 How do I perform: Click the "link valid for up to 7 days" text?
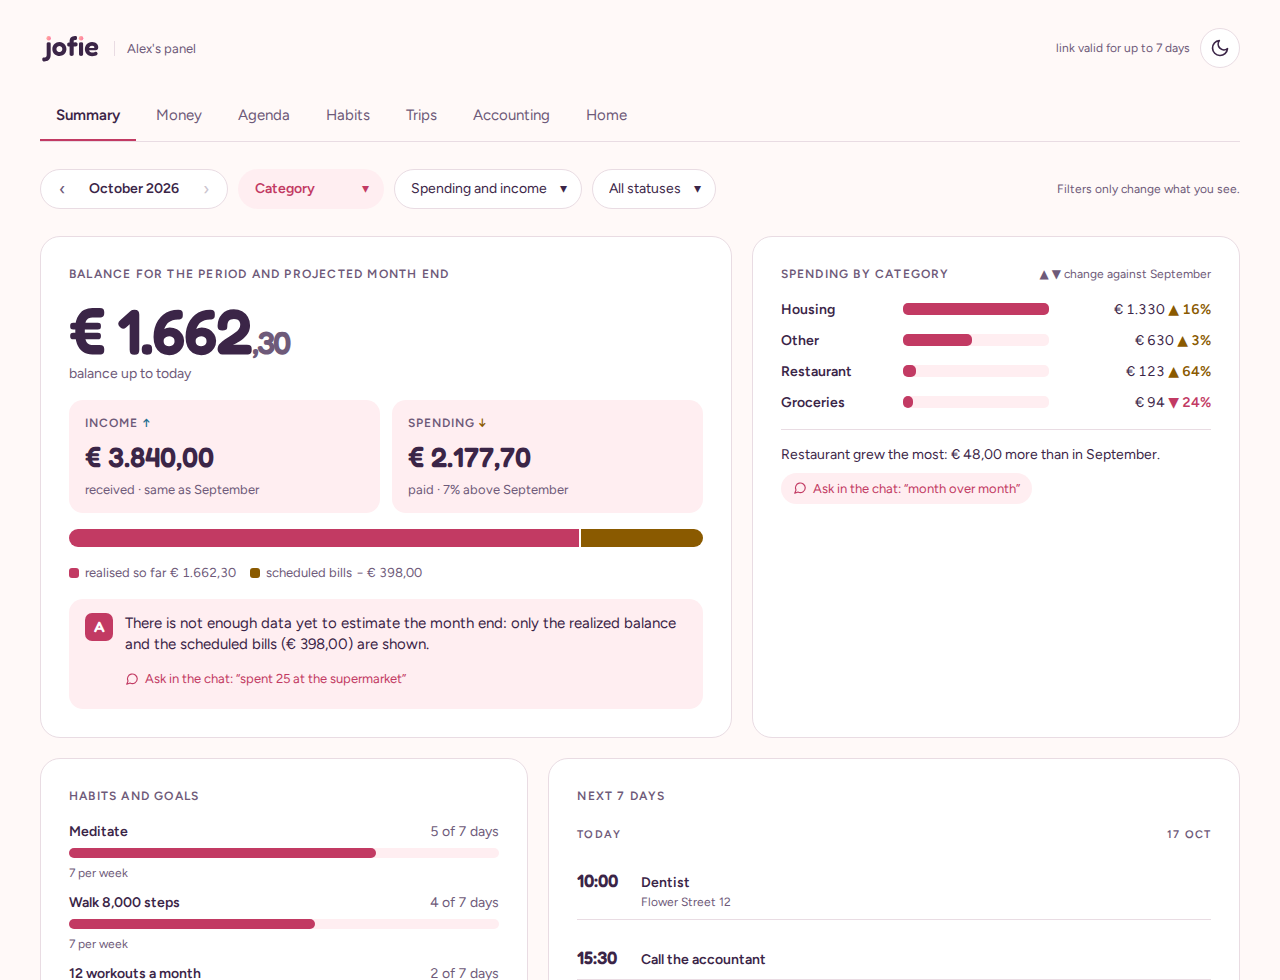tap(1123, 48)
